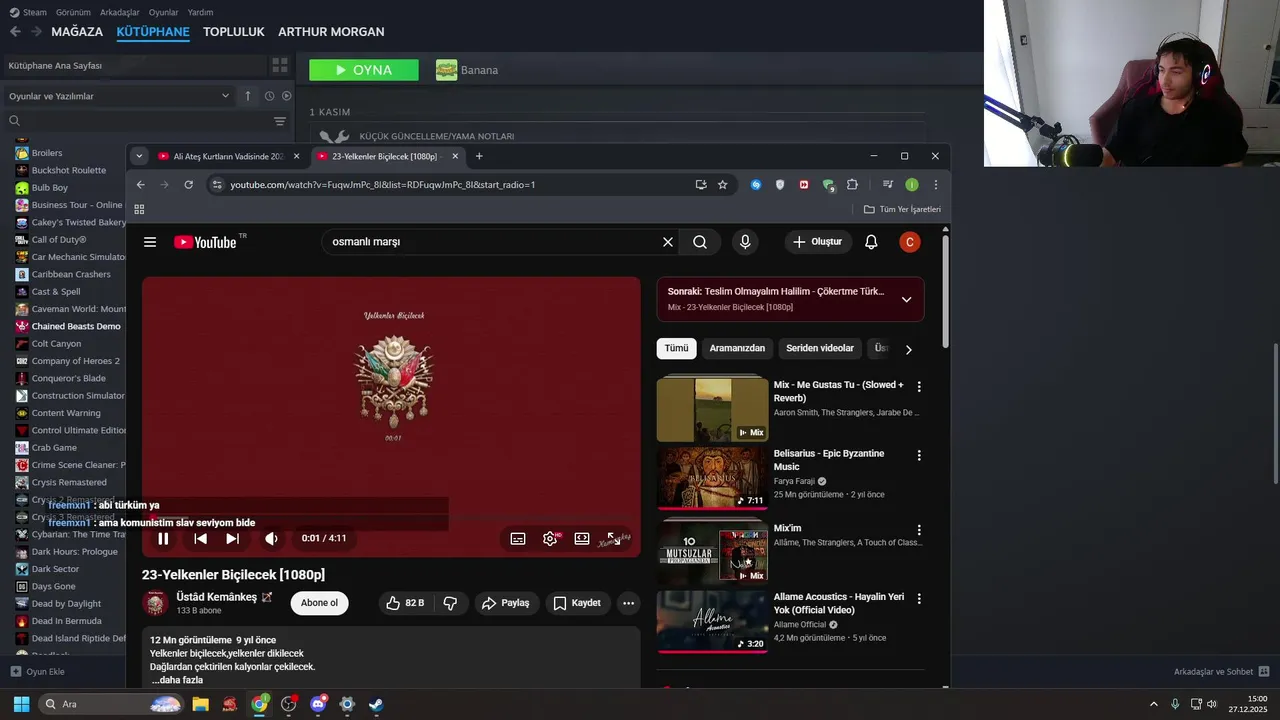Click OYNA play button in Steam

tap(364, 70)
